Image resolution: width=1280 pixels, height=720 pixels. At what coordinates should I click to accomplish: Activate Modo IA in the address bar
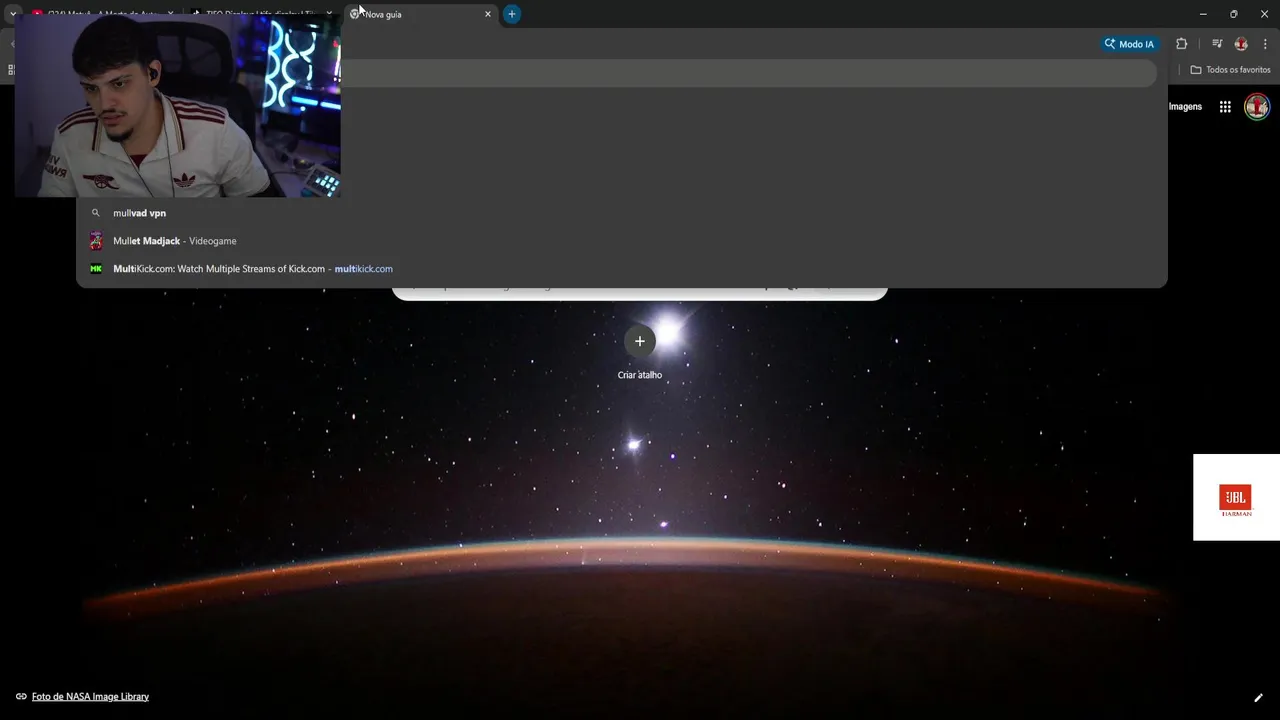[x=1129, y=44]
